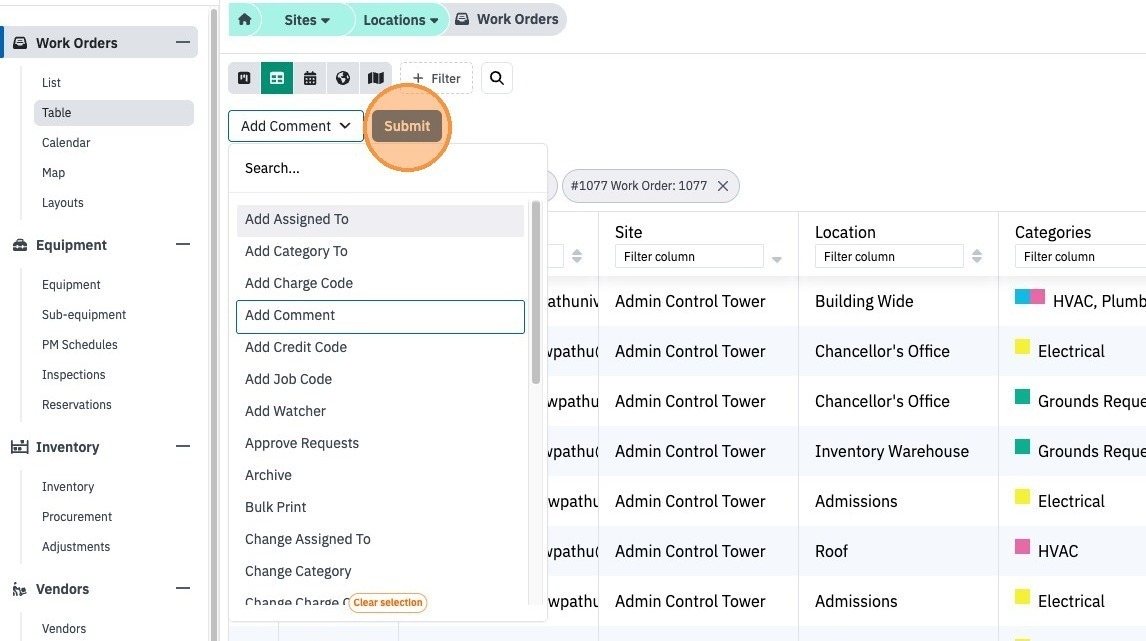Click the Location Filter column input
Screen dimensions: 1146x641
[889, 257]
